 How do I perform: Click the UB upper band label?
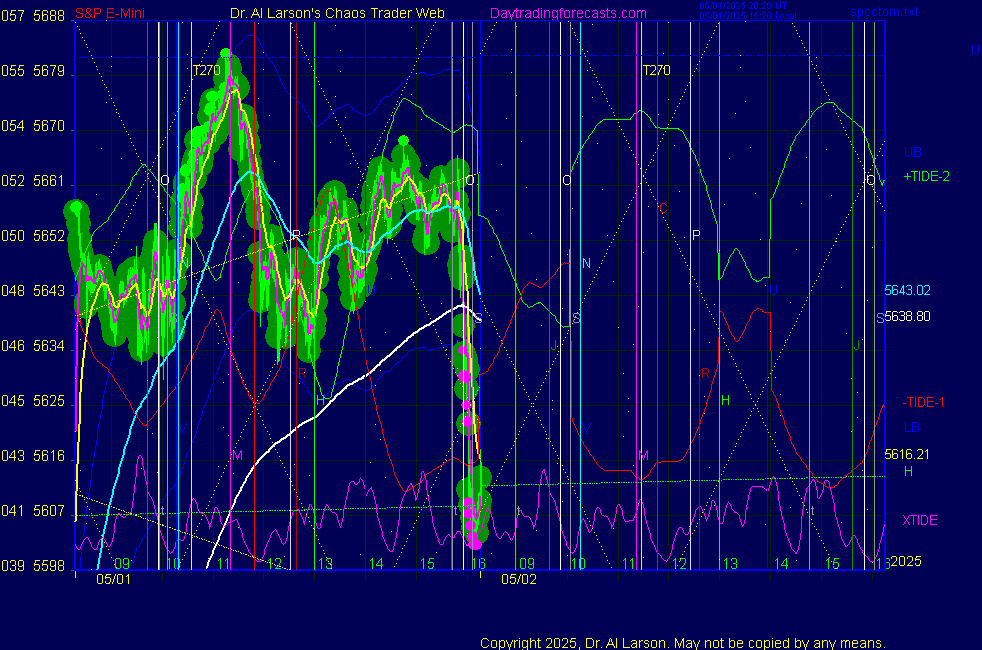pos(912,153)
